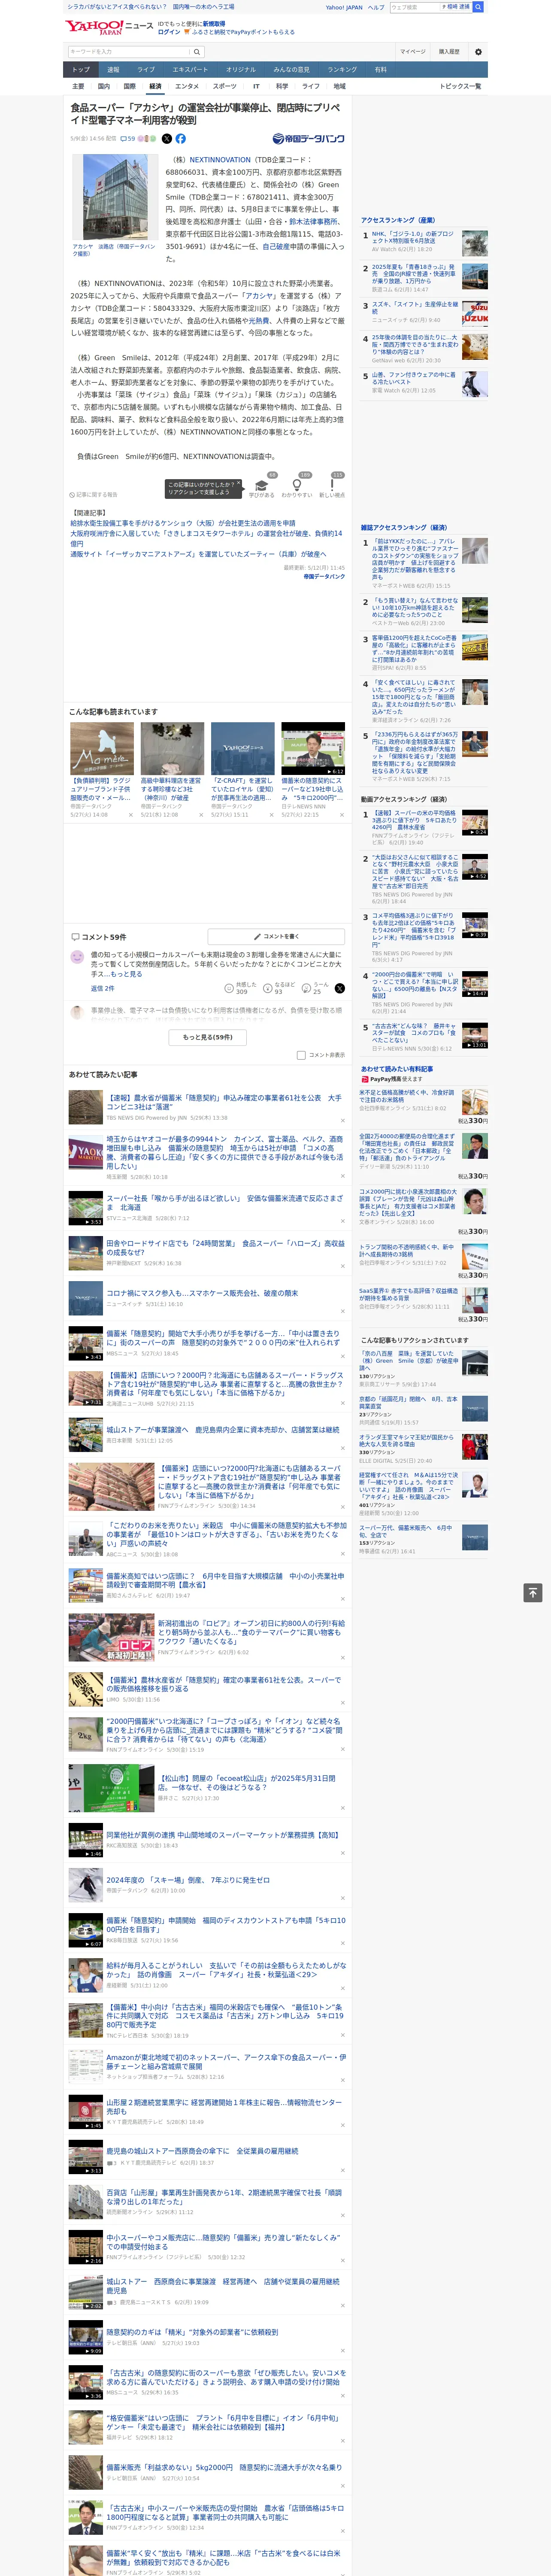Screen dimensions: 551x2576
Task: Open the トップ navigation tab
Action: click(81, 70)
